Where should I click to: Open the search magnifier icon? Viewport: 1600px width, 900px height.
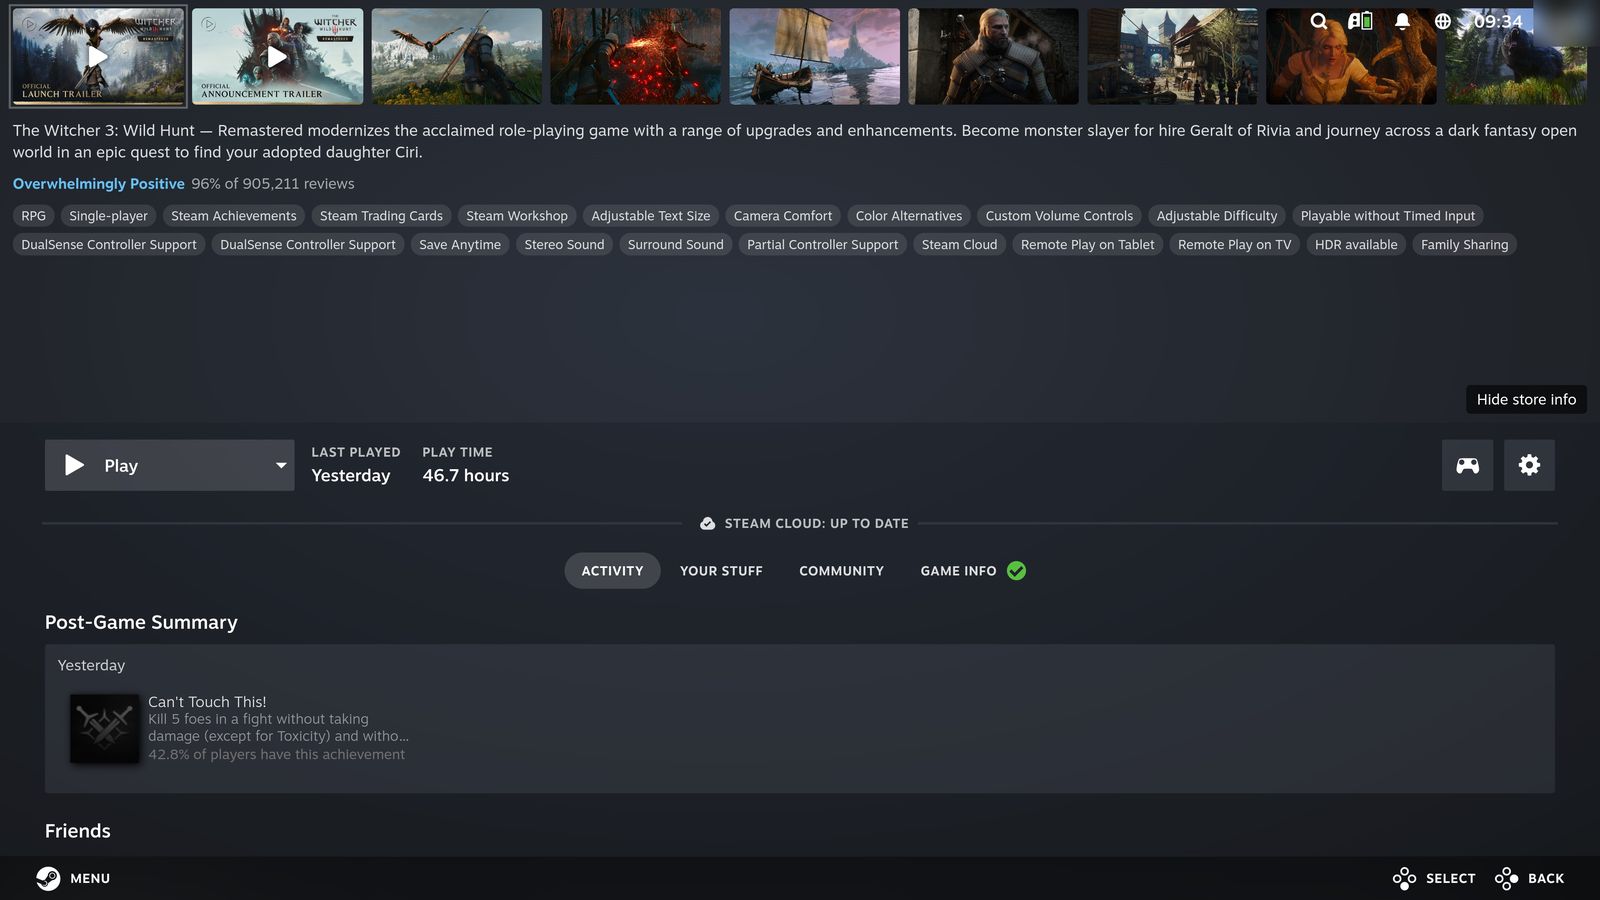(1319, 21)
